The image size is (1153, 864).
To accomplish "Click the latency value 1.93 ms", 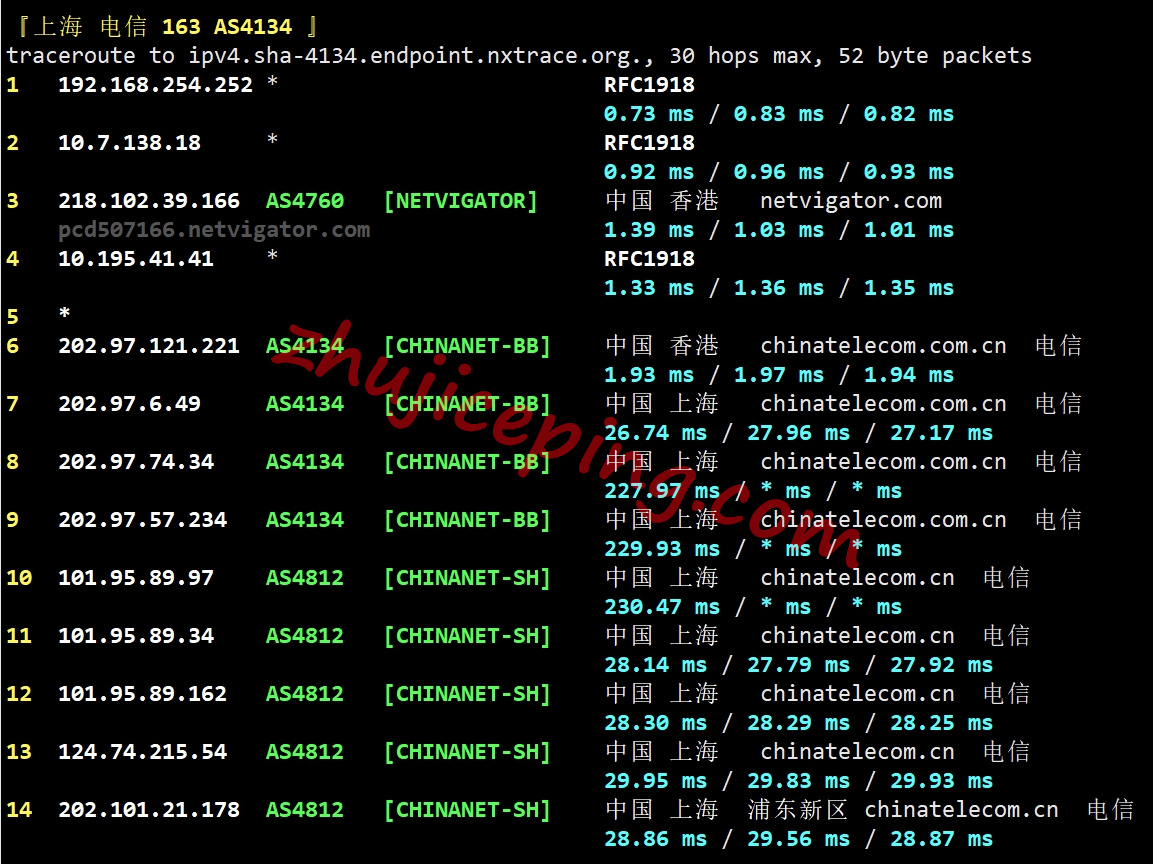I will click(649, 375).
